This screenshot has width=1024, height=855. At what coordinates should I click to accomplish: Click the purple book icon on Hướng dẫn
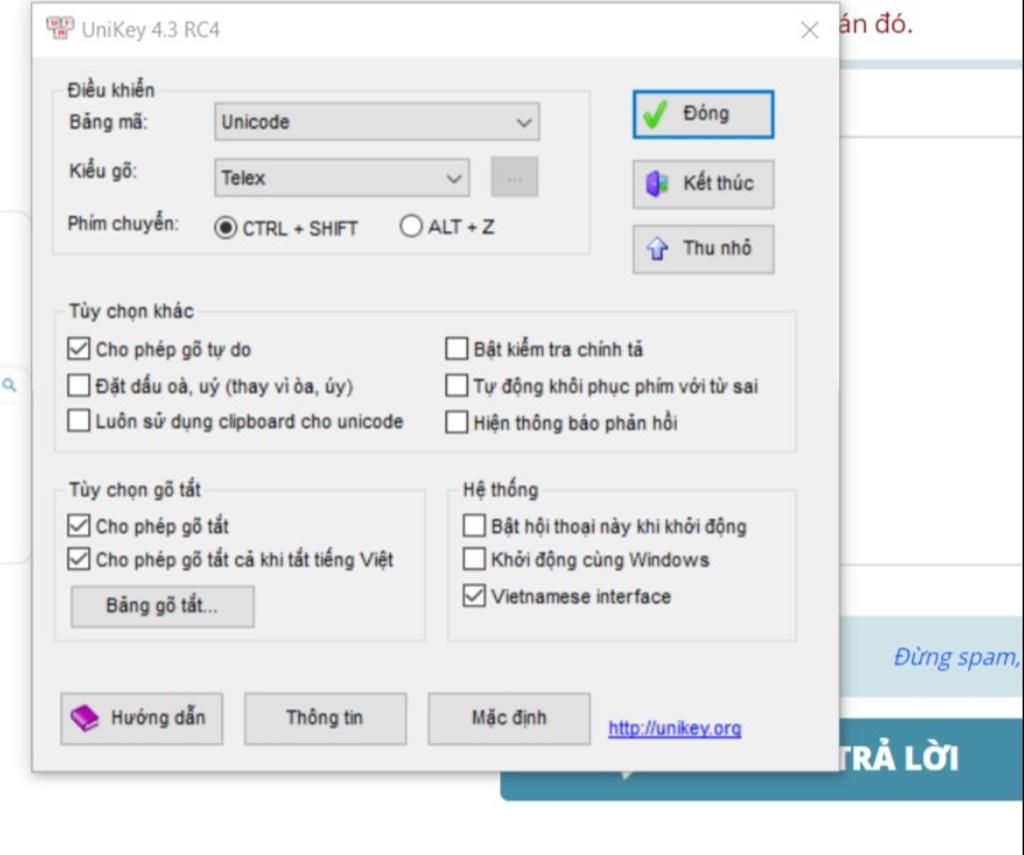coord(85,718)
